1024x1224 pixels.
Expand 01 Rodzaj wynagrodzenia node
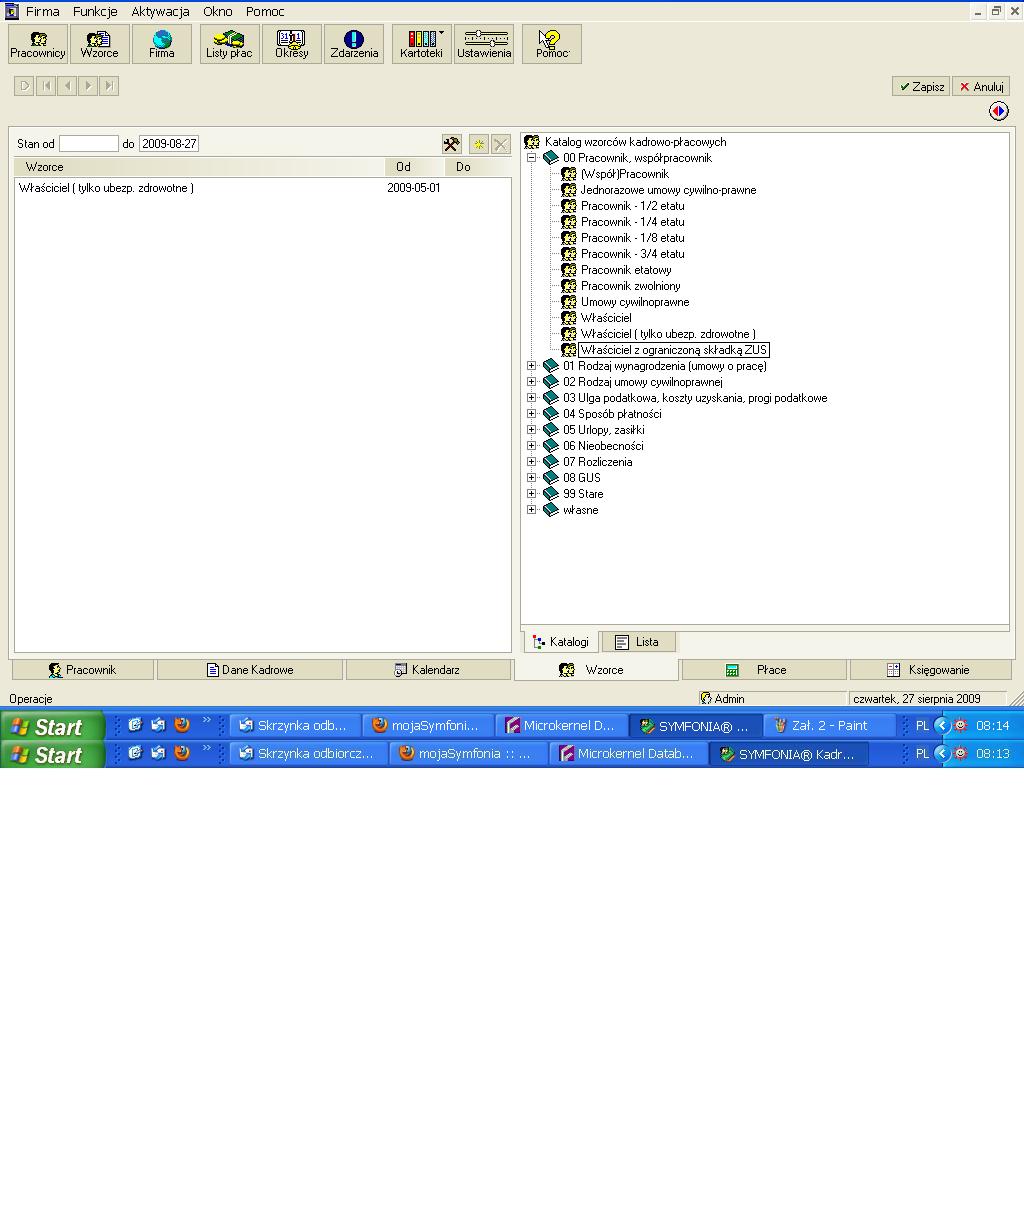click(532, 366)
